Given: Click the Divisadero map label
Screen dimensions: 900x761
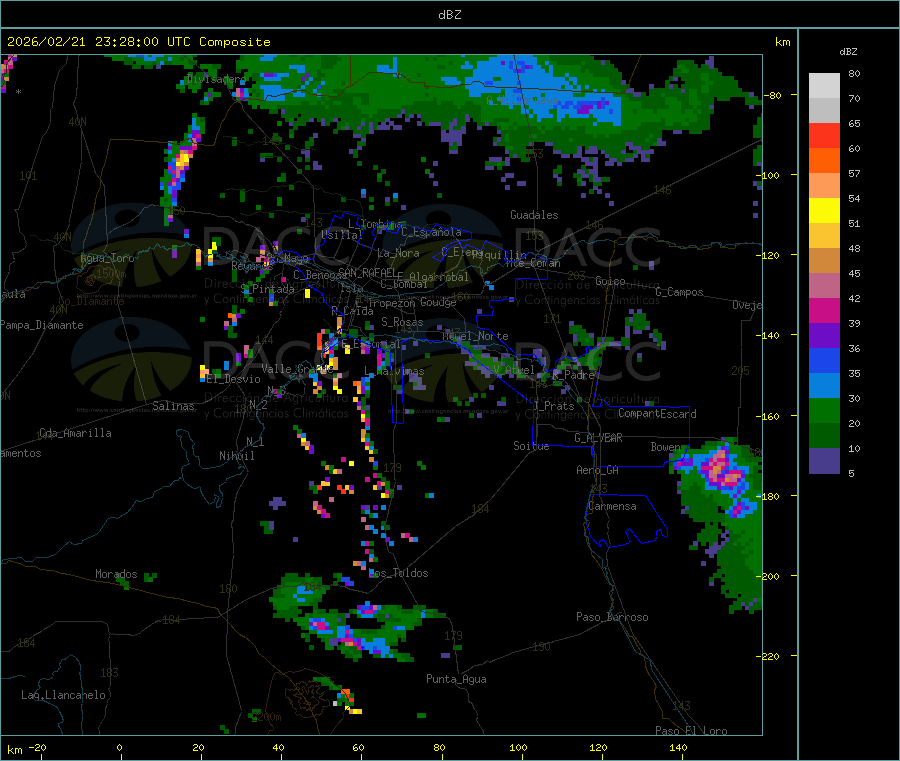Looking at the screenshot, I should pyautogui.click(x=216, y=79).
